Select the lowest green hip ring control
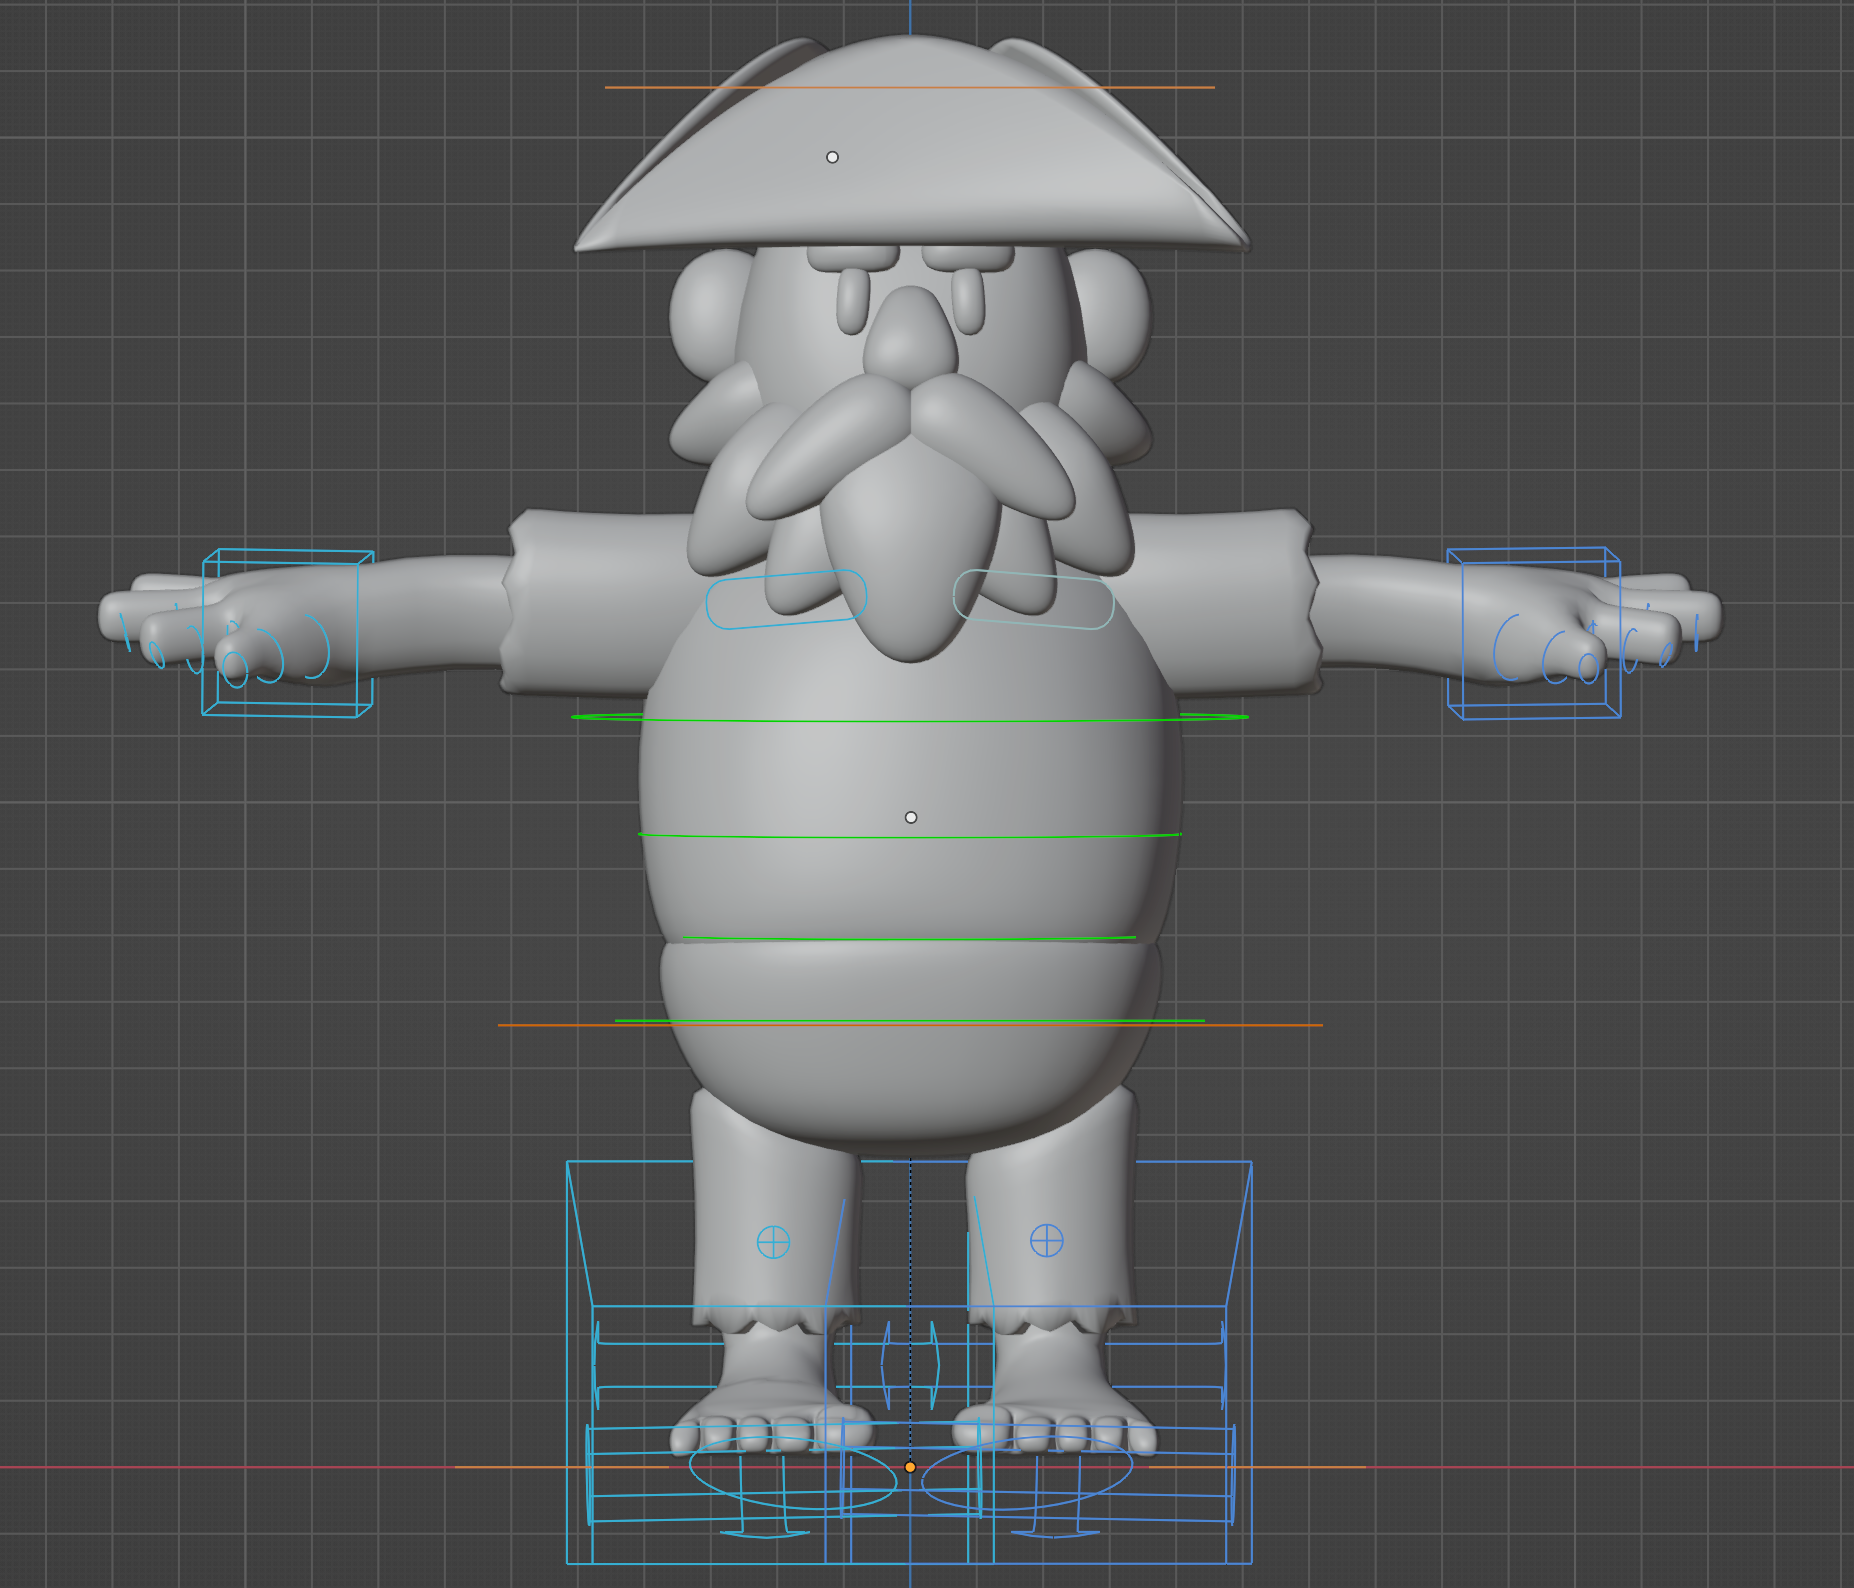Viewport: 1854px width, 1588px height. coord(909,1021)
